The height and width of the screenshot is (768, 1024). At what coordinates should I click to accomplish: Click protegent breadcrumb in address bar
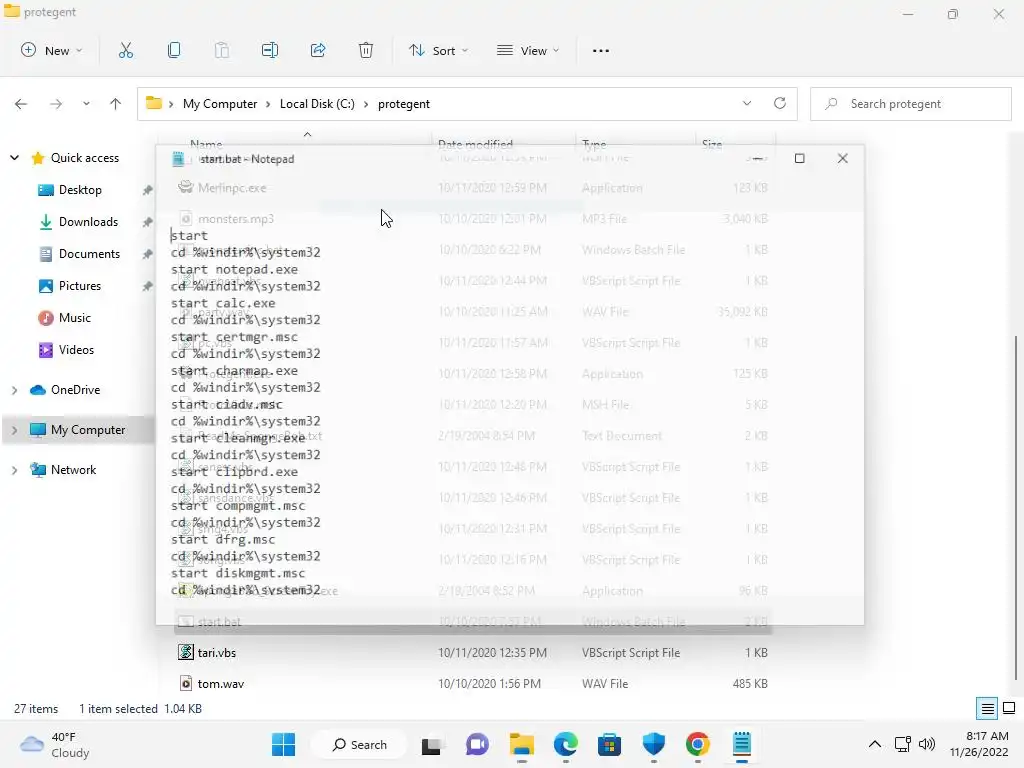point(404,104)
